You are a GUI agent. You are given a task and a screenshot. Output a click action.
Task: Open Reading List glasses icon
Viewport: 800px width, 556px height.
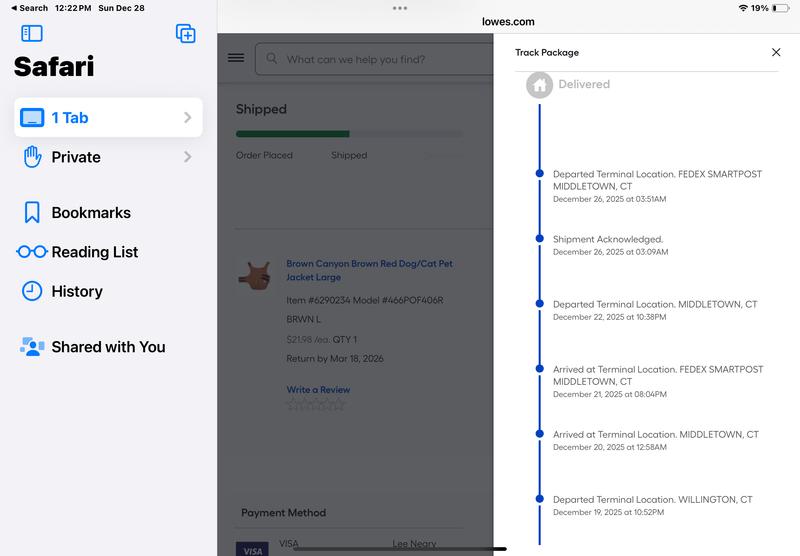click(32, 252)
